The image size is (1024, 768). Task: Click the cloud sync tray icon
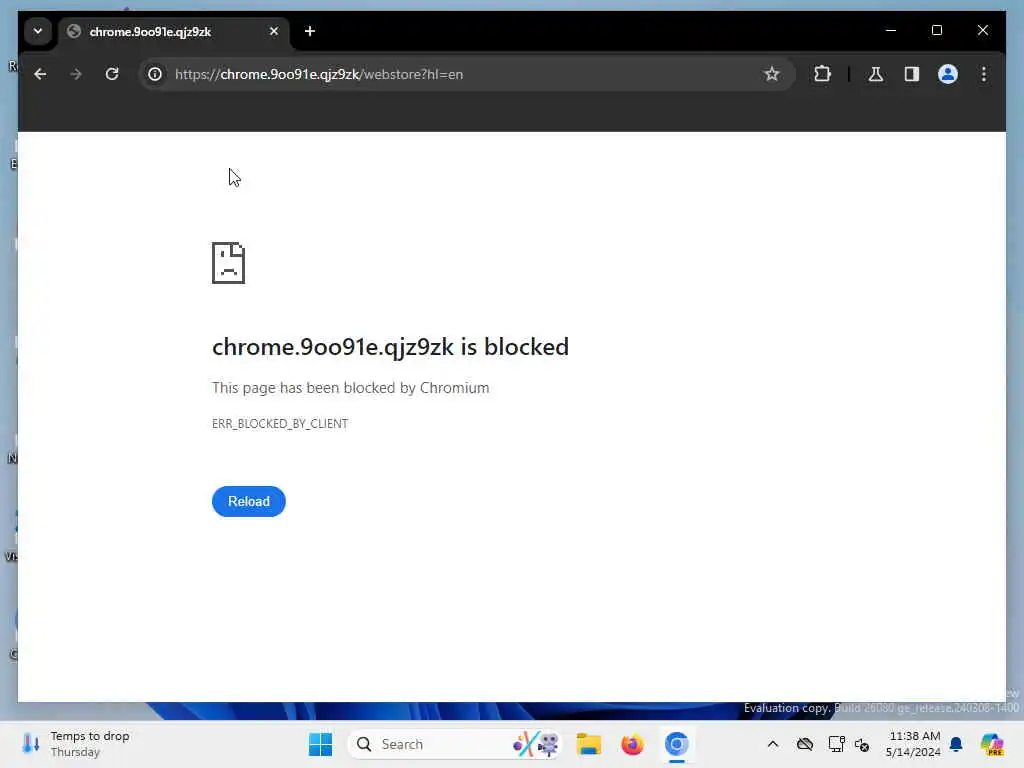tap(805, 744)
